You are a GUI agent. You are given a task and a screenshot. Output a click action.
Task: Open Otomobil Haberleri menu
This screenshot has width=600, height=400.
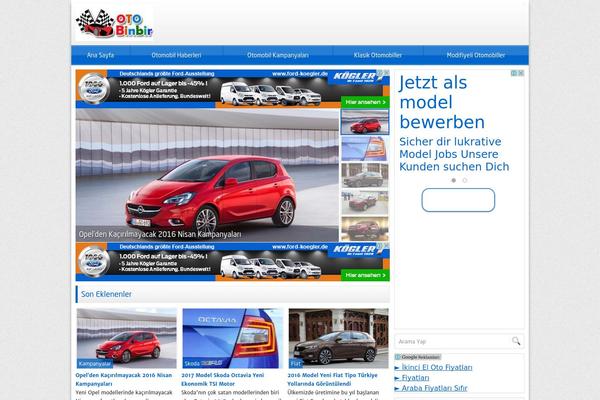coord(176,55)
